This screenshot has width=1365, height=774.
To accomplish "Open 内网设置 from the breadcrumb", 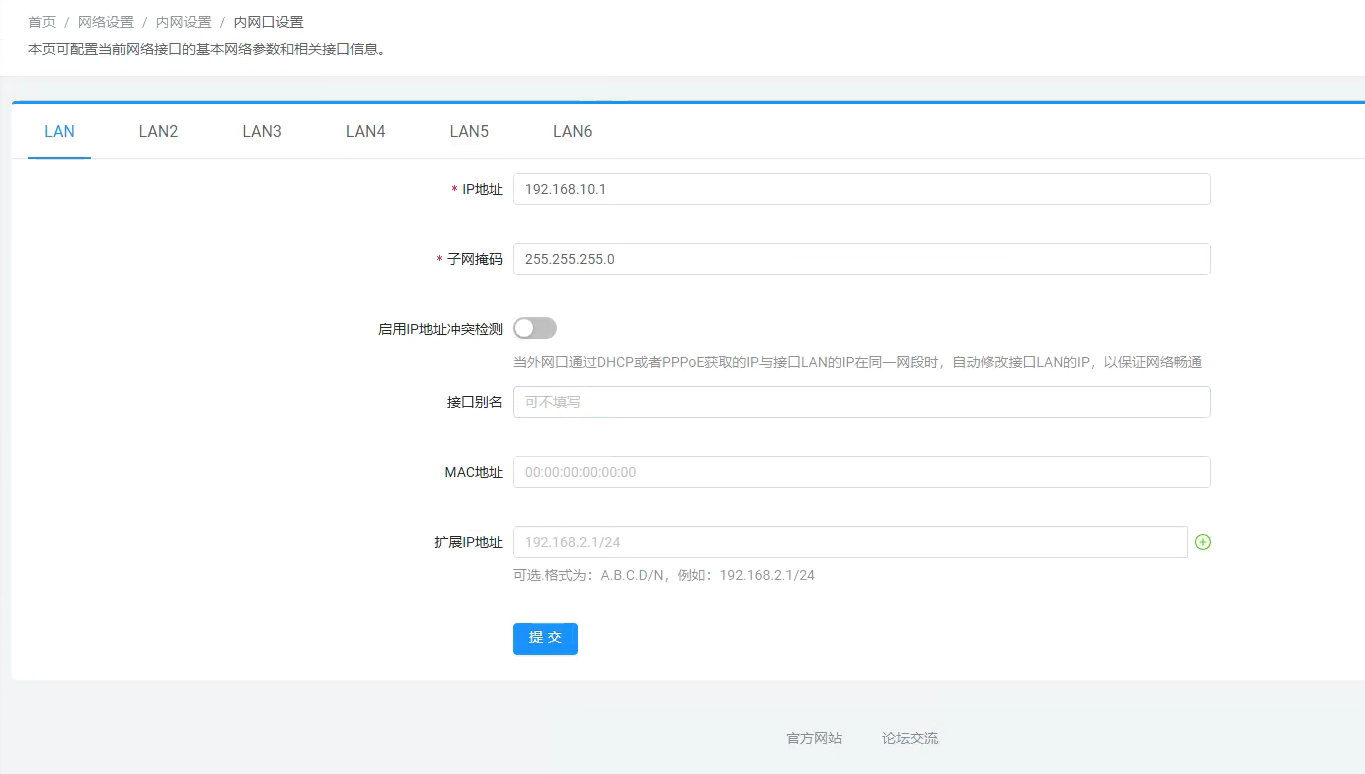I will 185,21.
